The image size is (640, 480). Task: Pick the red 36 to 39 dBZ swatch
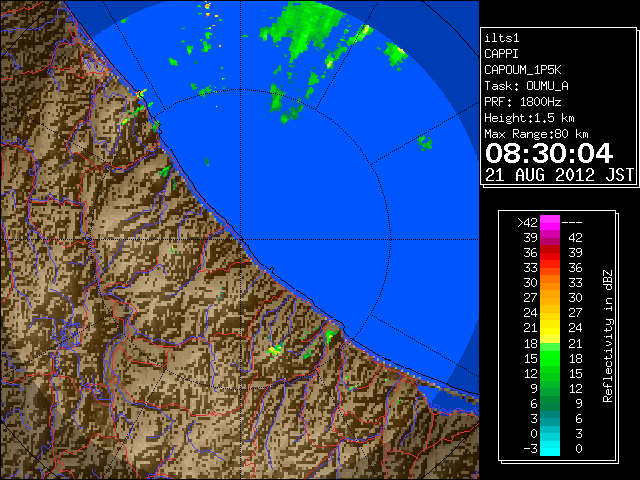550,253
